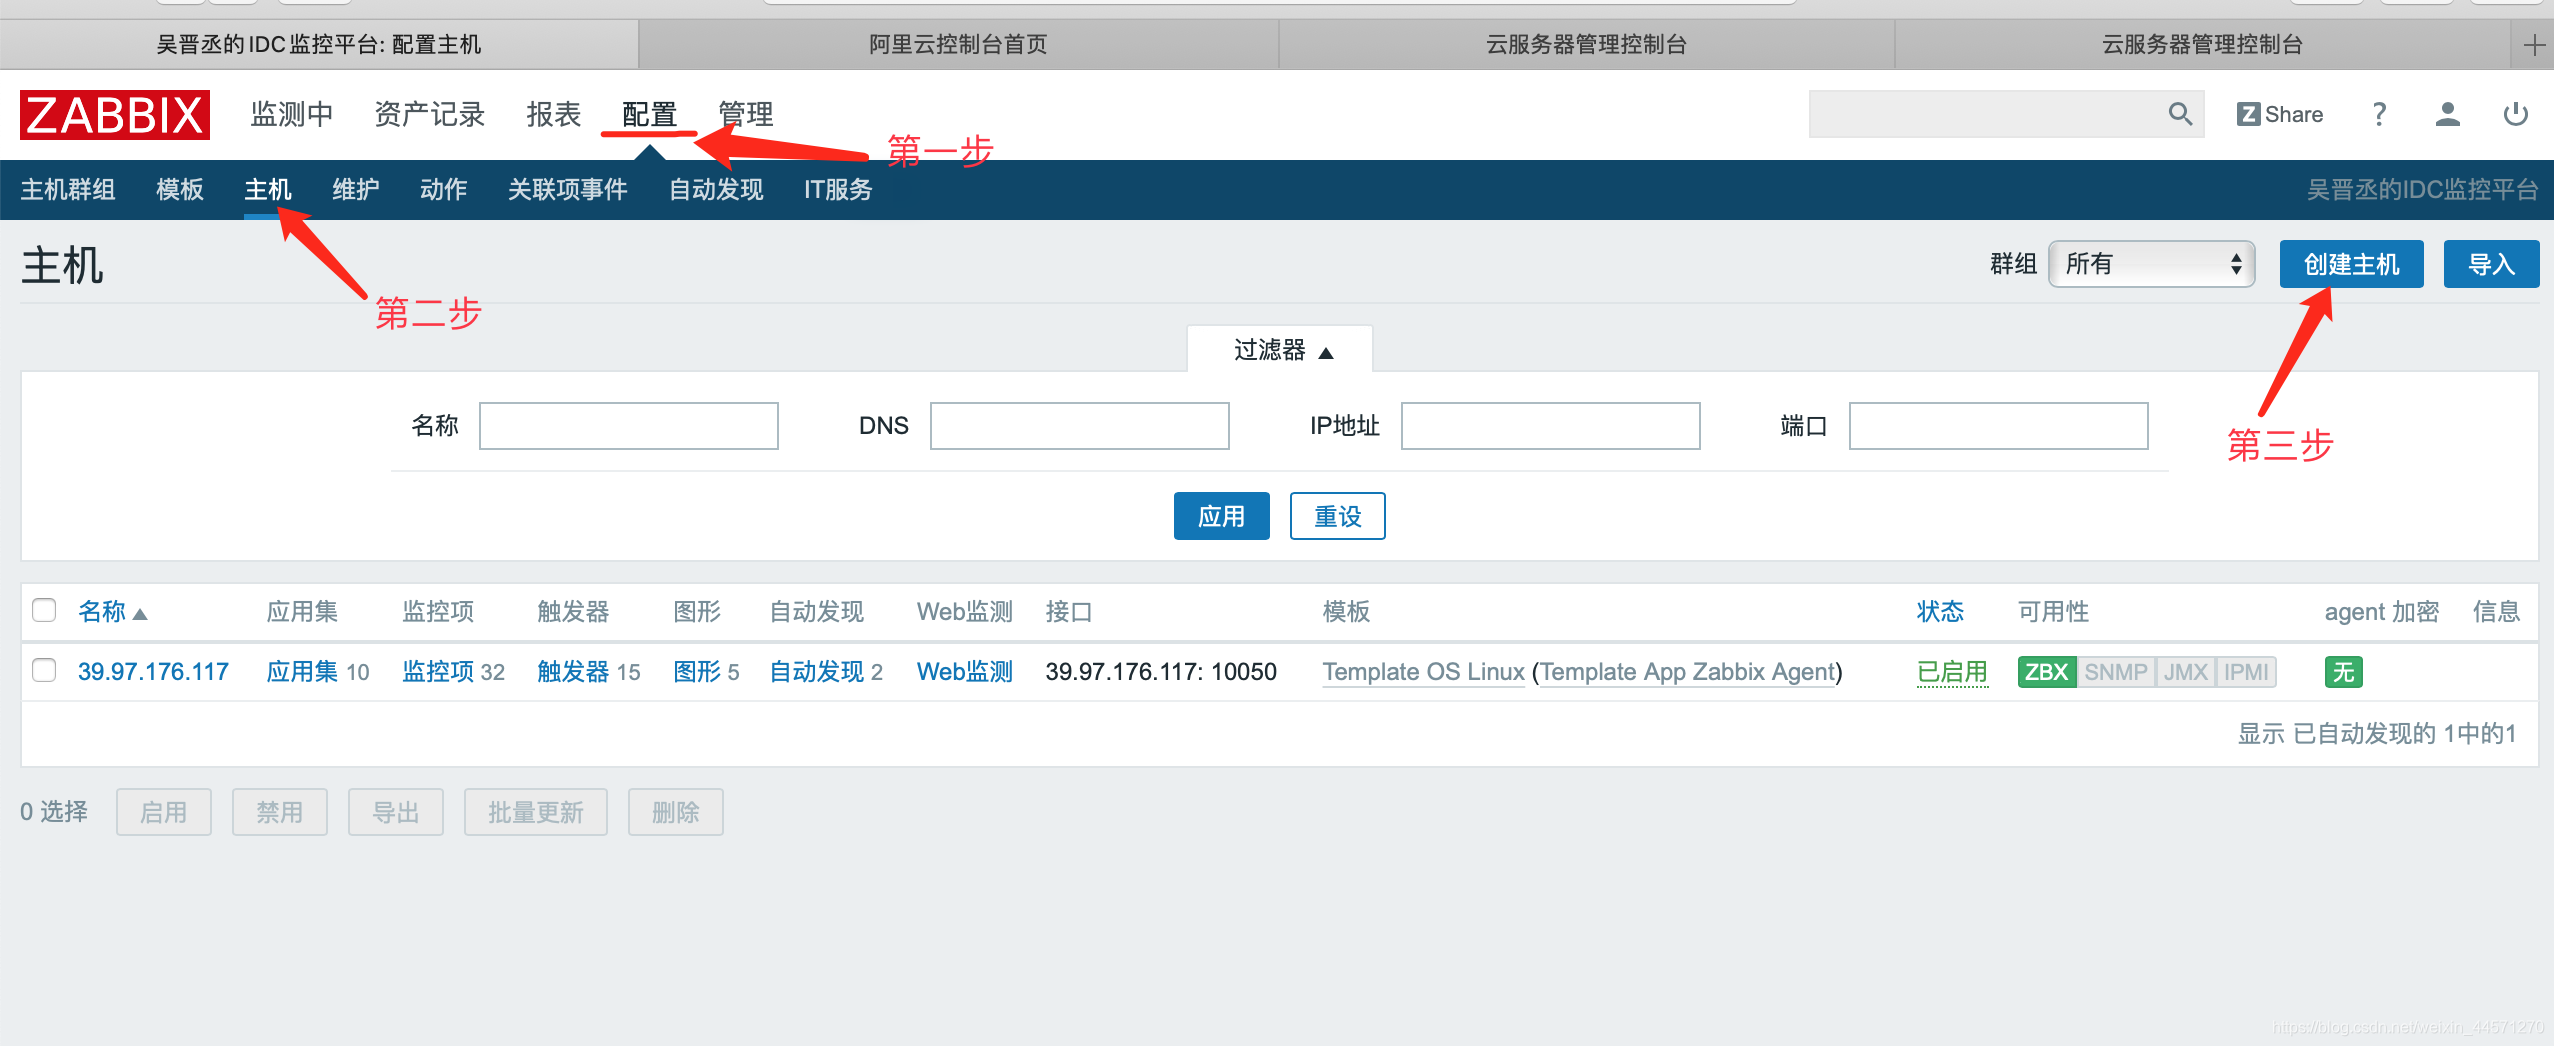The image size is (2554, 1046).
Task: Open host 39.97.176.117 link
Action: (153, 672)
